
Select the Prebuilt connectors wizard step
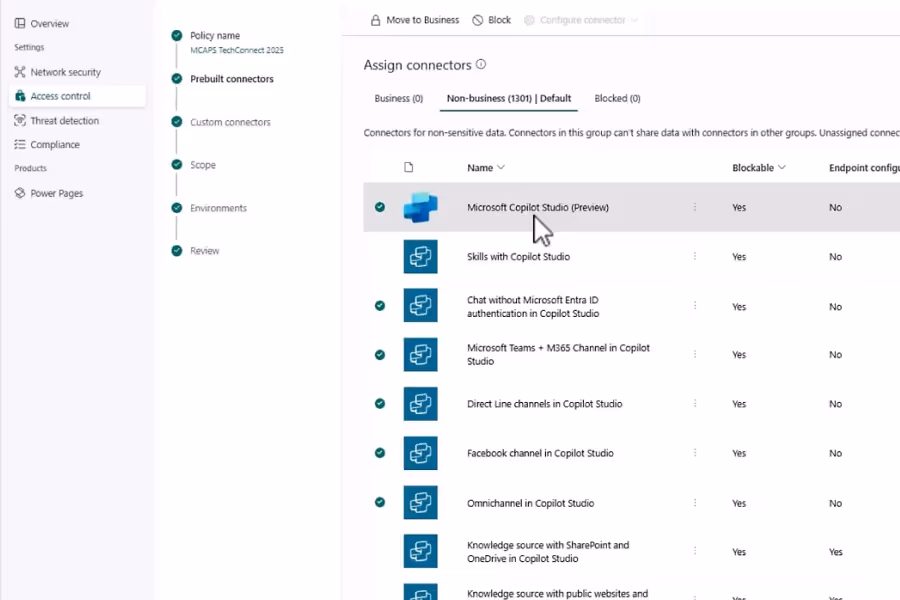(232, 79)
